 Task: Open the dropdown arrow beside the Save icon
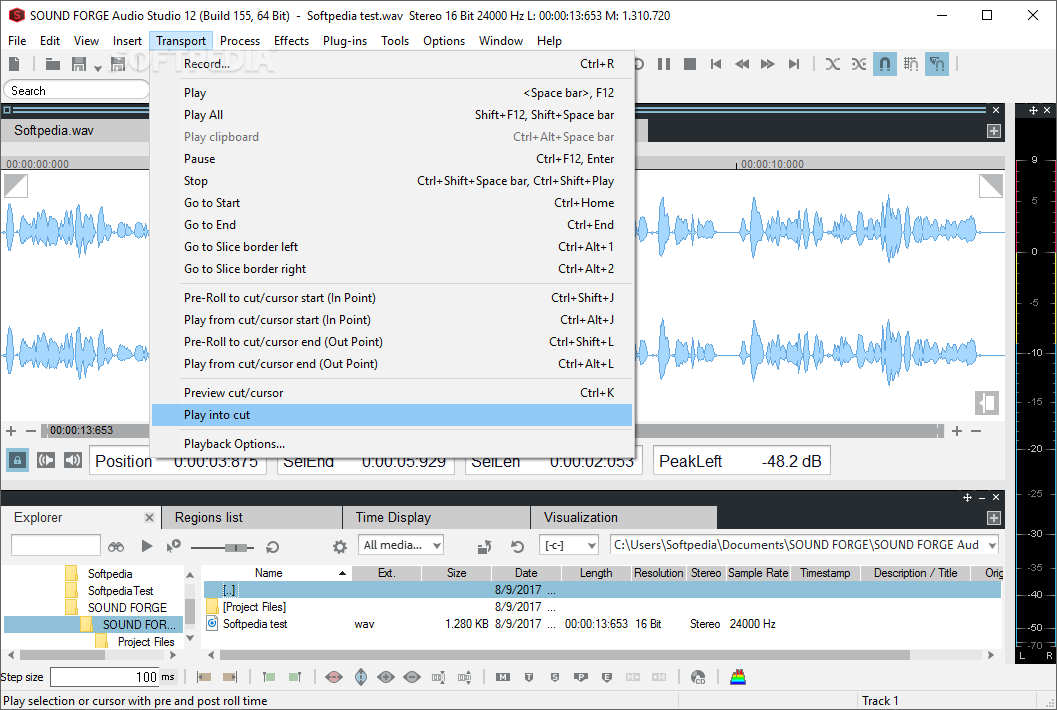[x=98, y=68]
